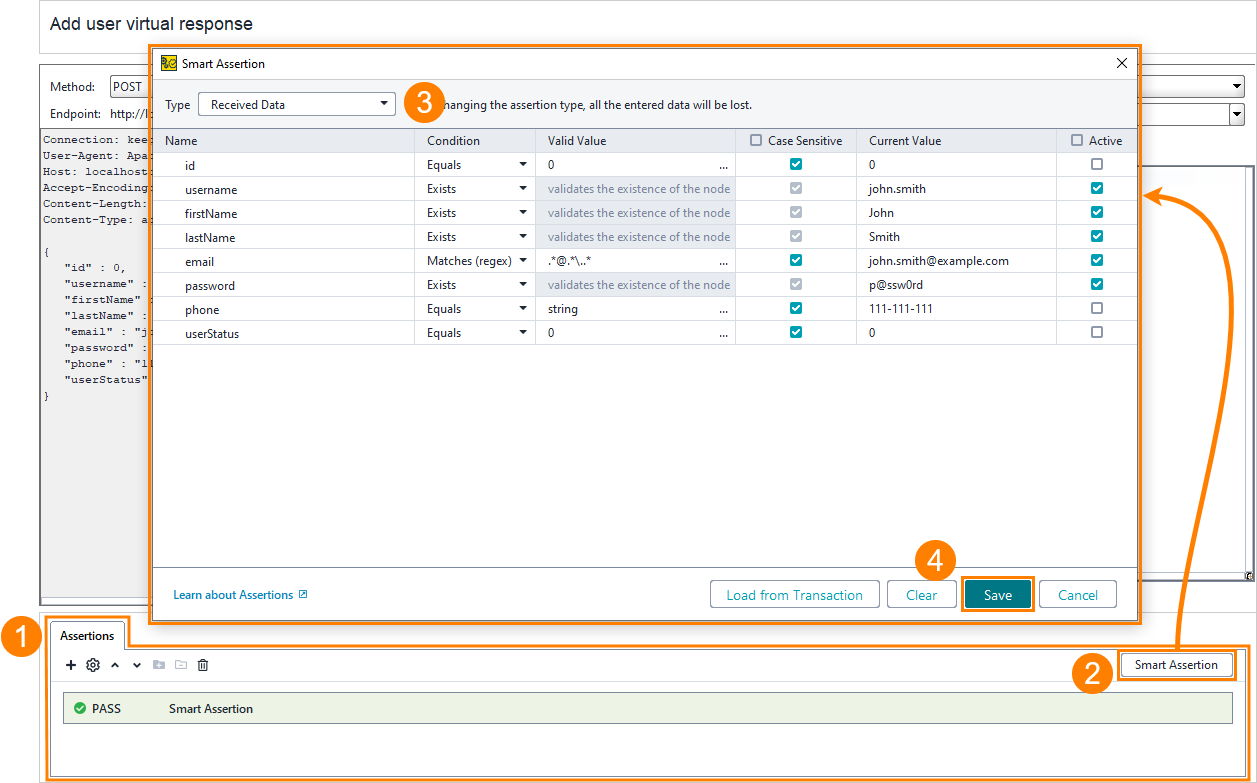Move the assertion down with the down arrow

pyautogui.click(x=137, y=665)
